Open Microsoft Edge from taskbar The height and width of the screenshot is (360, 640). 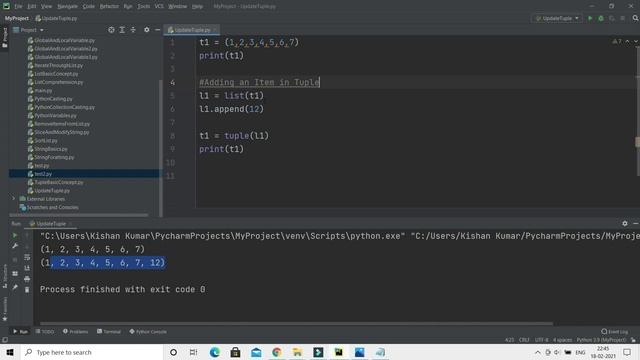[215, 352]
